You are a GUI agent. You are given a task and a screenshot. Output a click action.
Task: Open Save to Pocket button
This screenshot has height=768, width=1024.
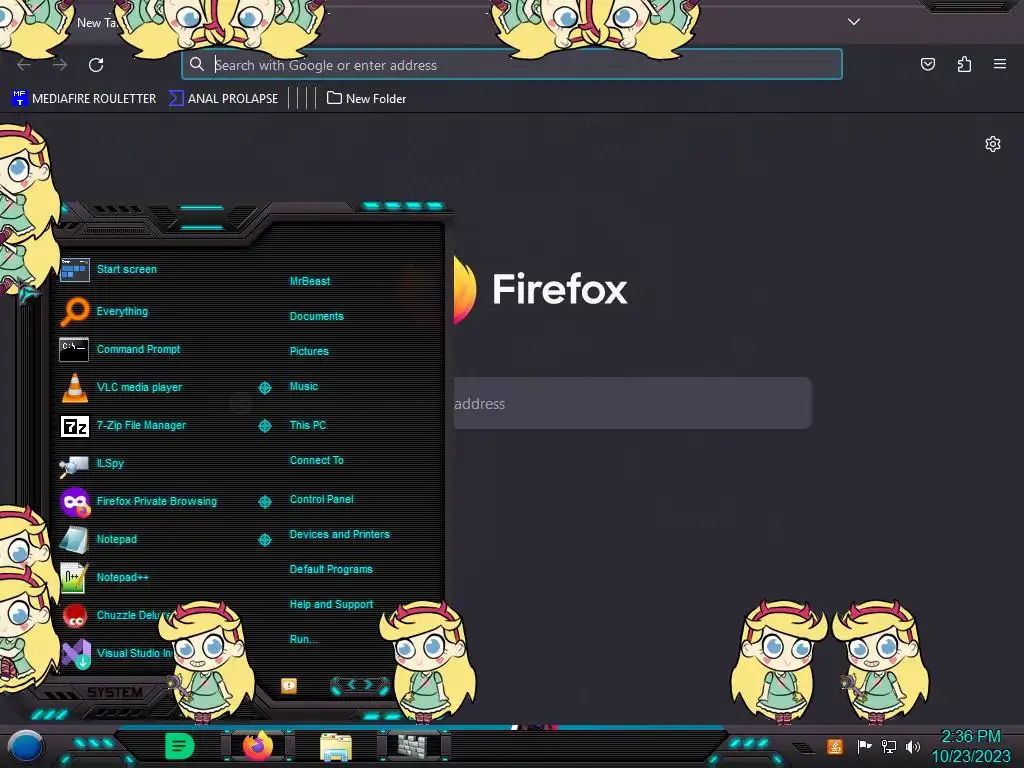pos(927,64)
